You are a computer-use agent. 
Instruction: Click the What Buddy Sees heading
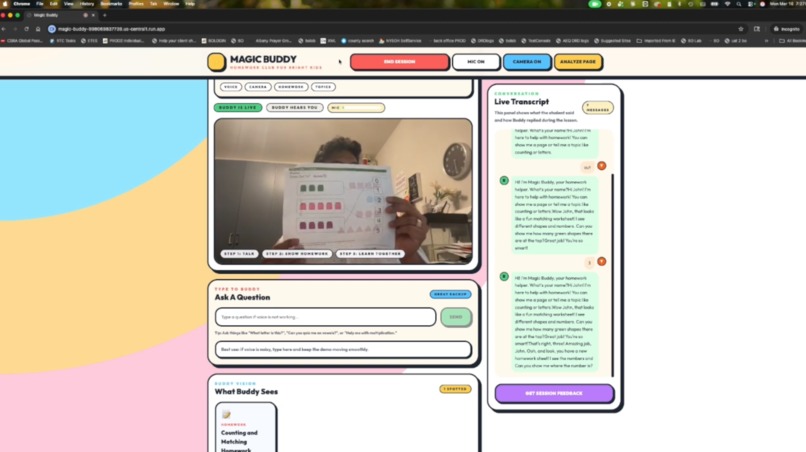pyautogui.click(x=246, y=392)
